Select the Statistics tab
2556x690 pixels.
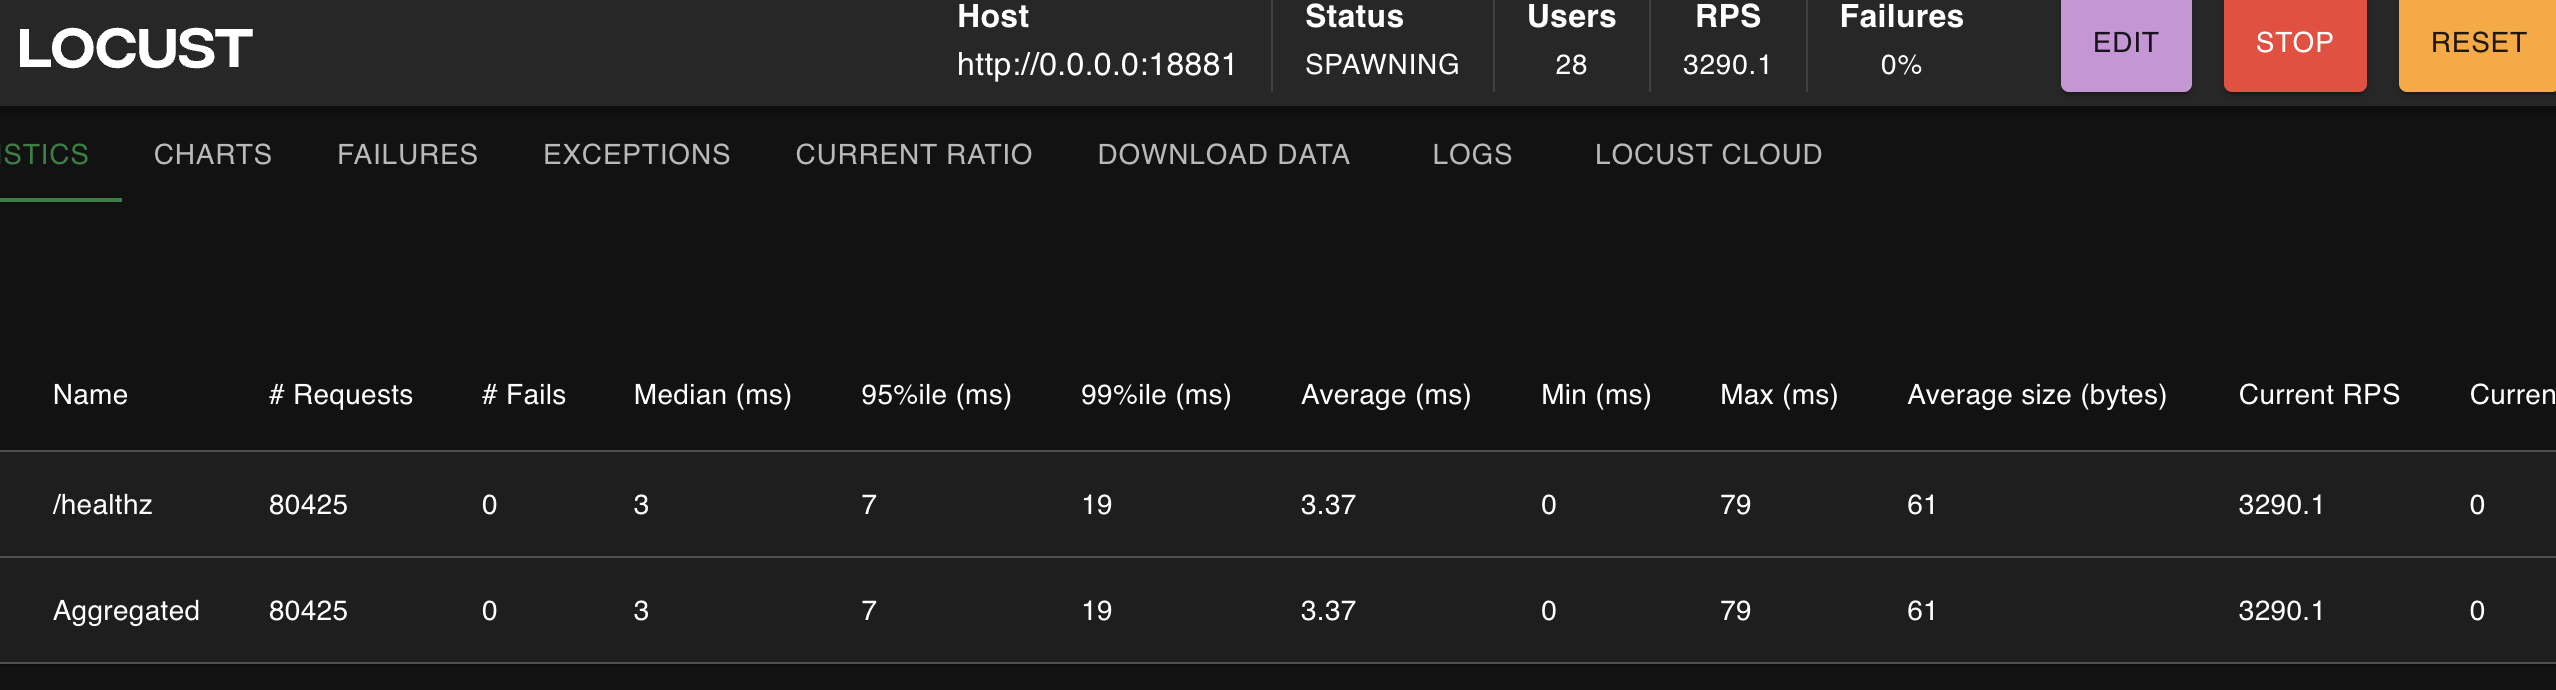point(45,154)
